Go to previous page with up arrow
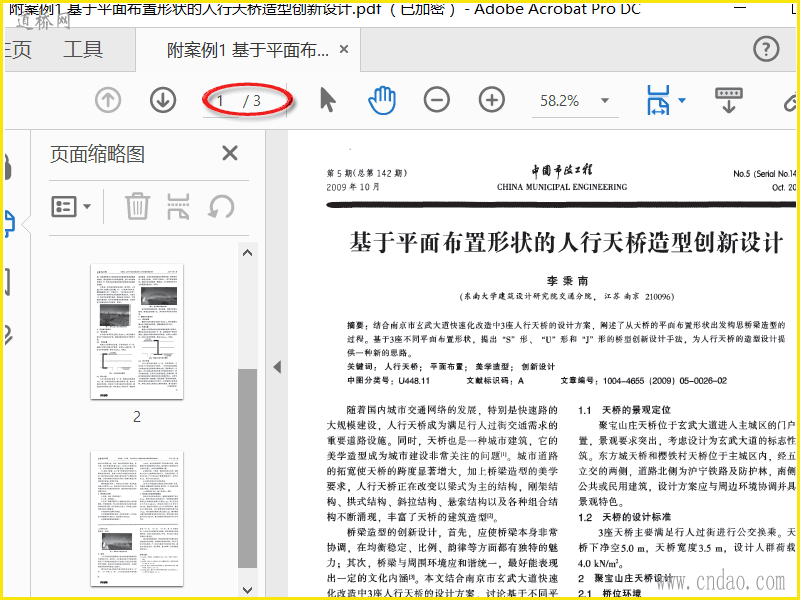 point(108,100)
